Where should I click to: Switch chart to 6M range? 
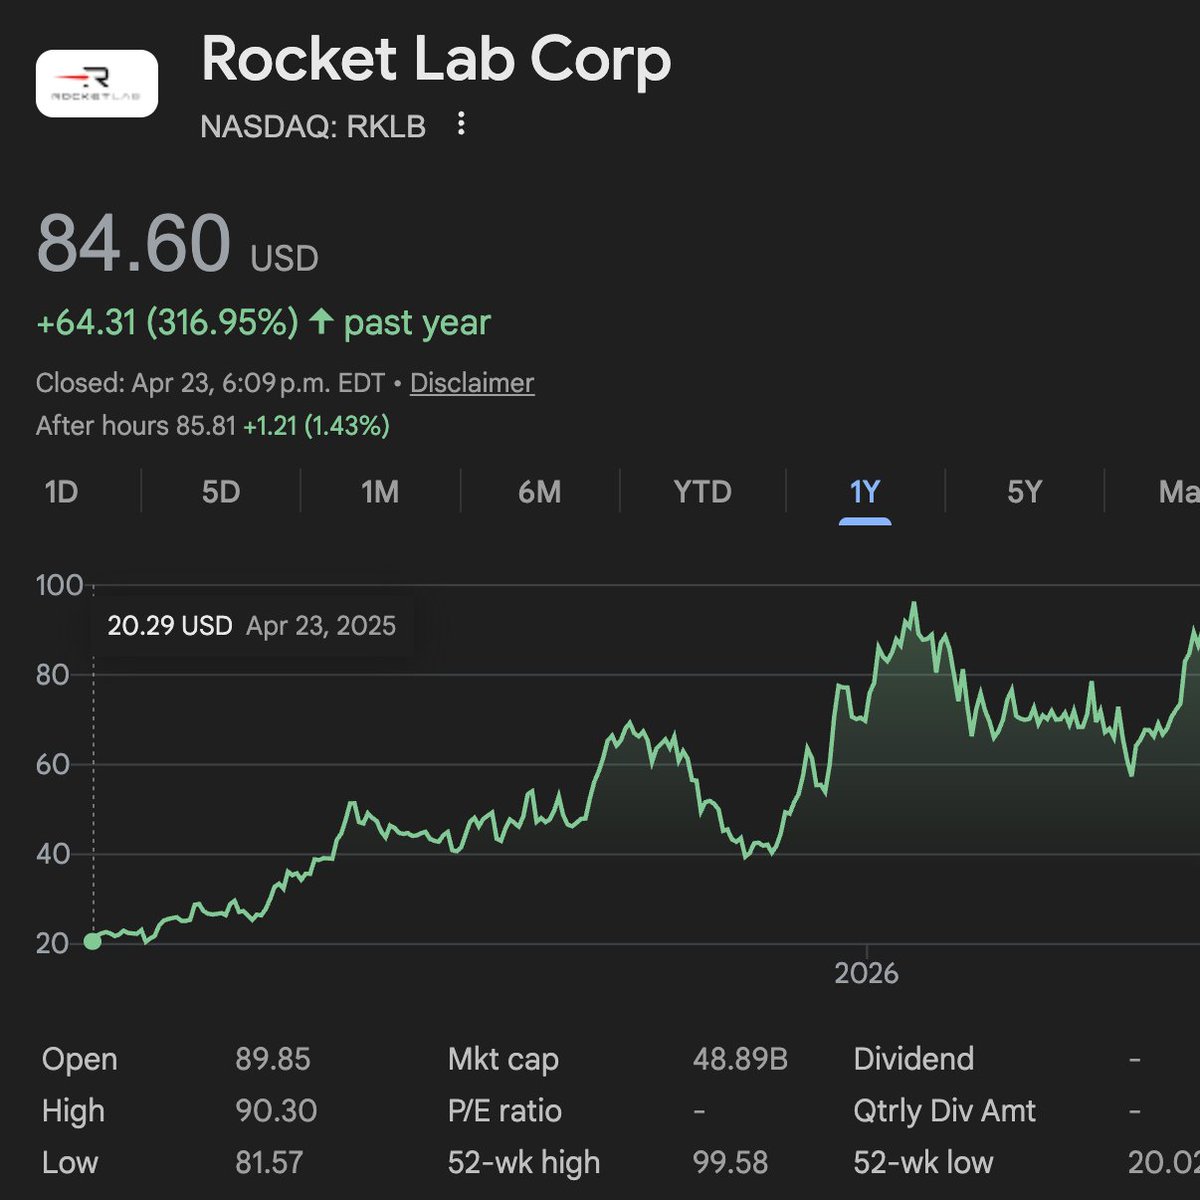(540, 492)
